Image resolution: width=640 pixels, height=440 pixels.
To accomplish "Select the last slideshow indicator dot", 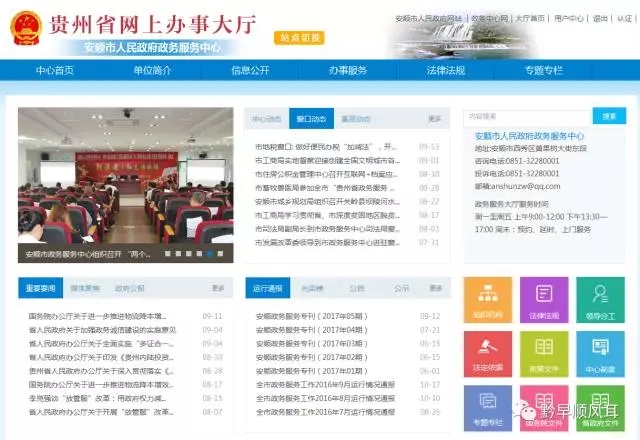I will point(220,253).
